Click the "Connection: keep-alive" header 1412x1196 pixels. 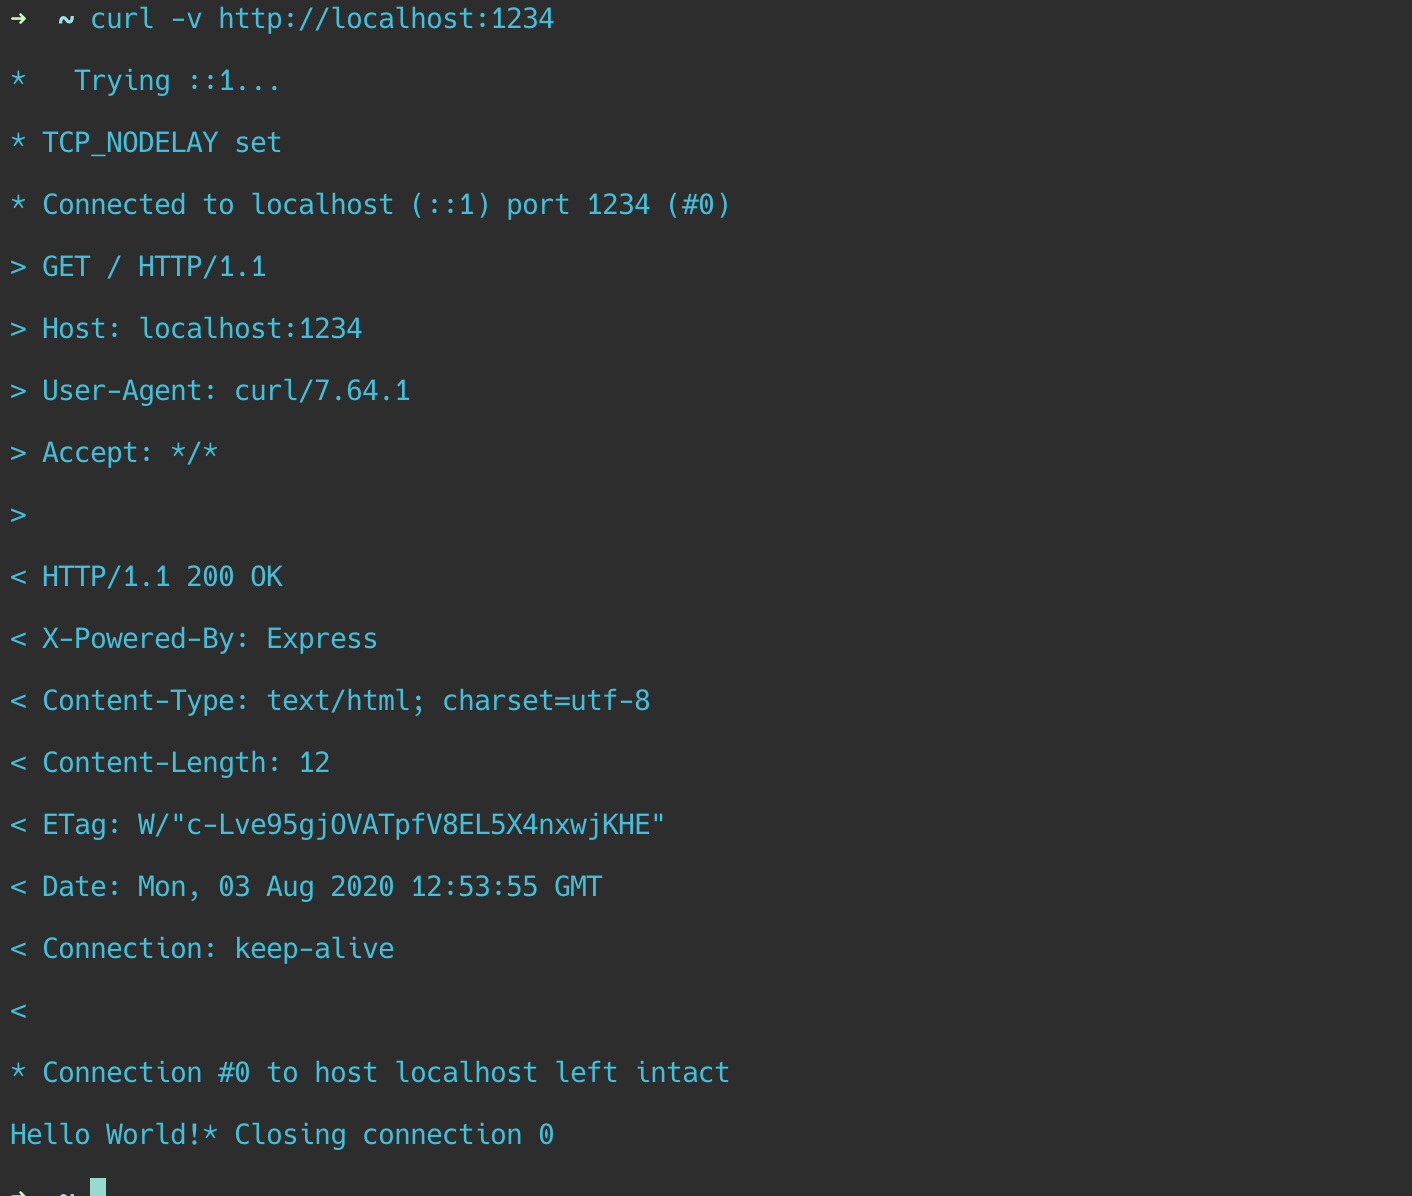[217, 949]
